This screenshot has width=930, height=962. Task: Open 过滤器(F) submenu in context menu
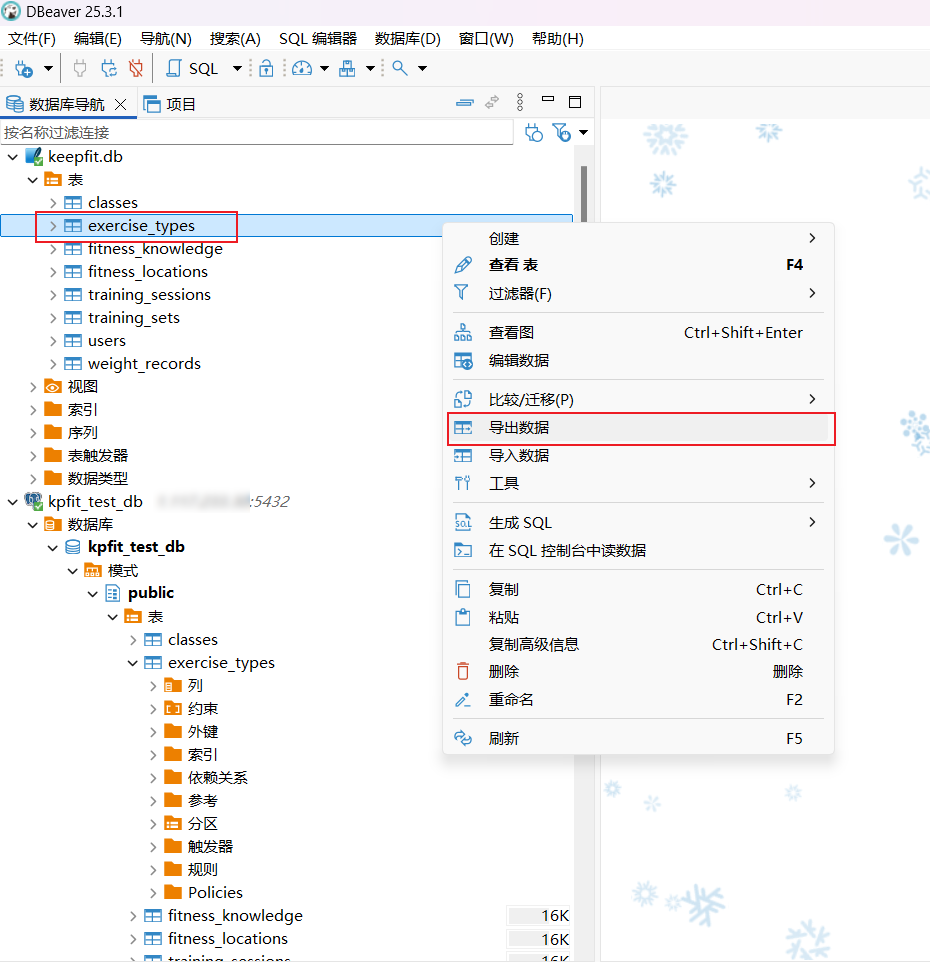638,293
